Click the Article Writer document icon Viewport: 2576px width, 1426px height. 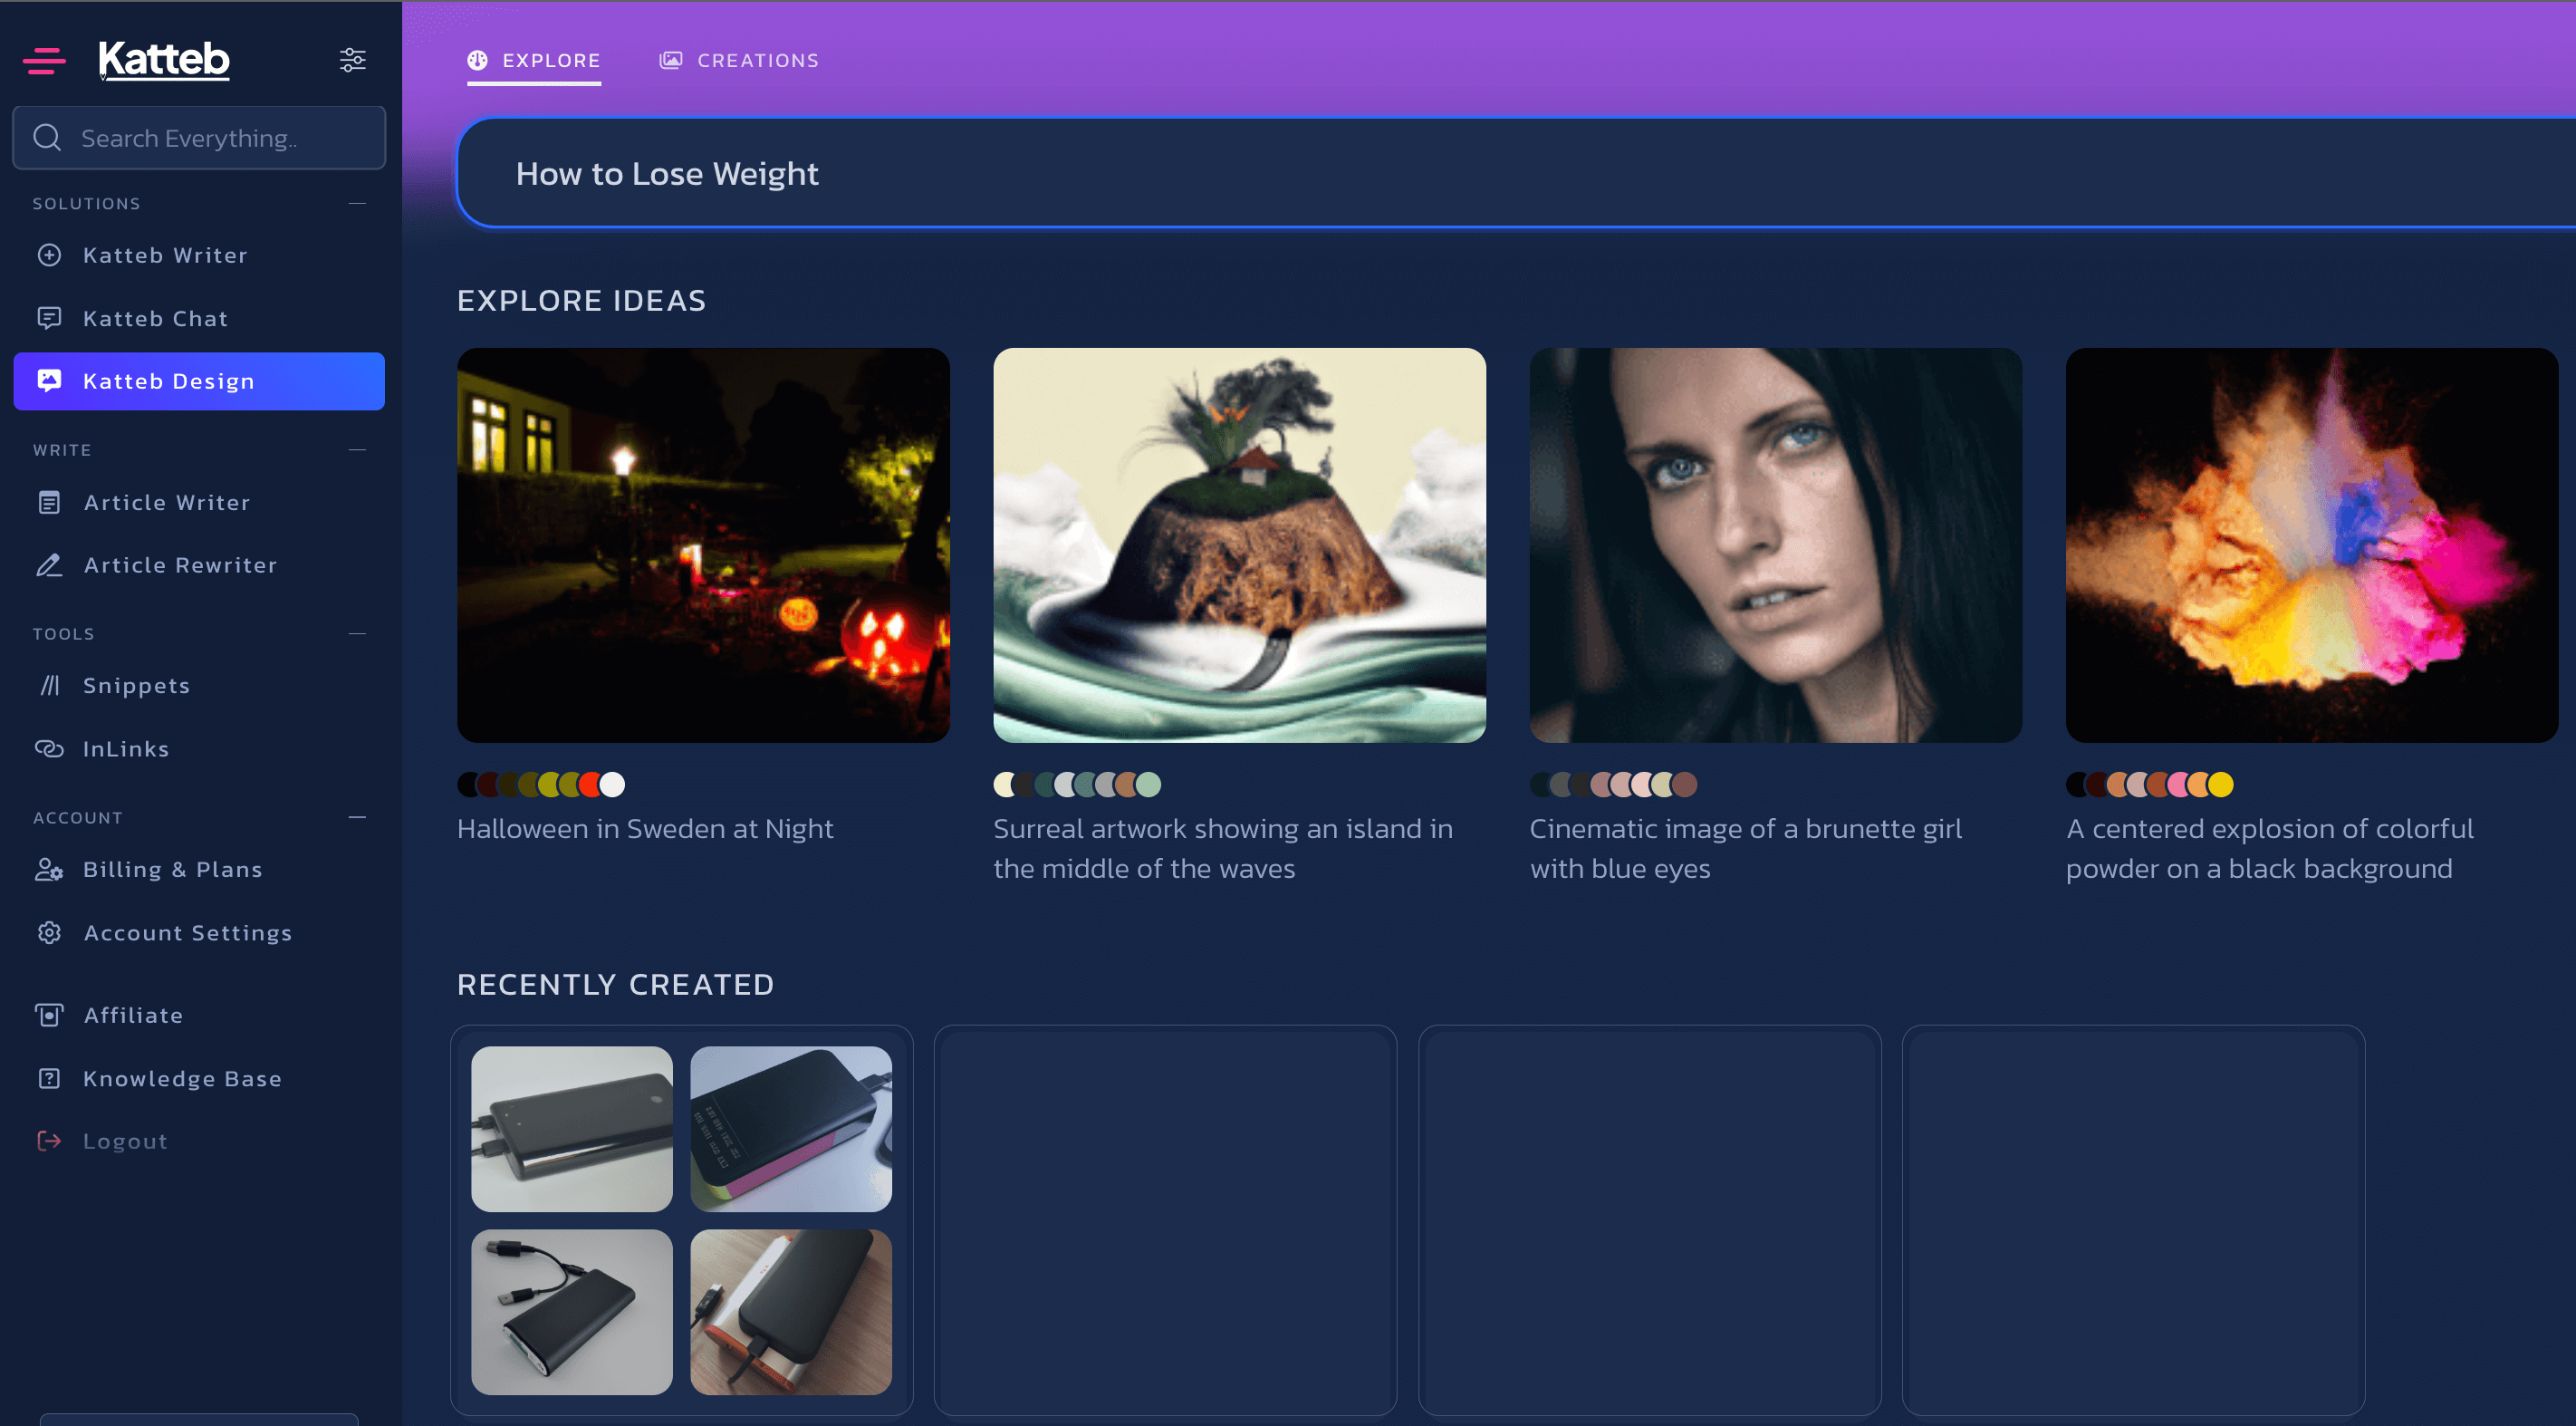pos(49,502)
